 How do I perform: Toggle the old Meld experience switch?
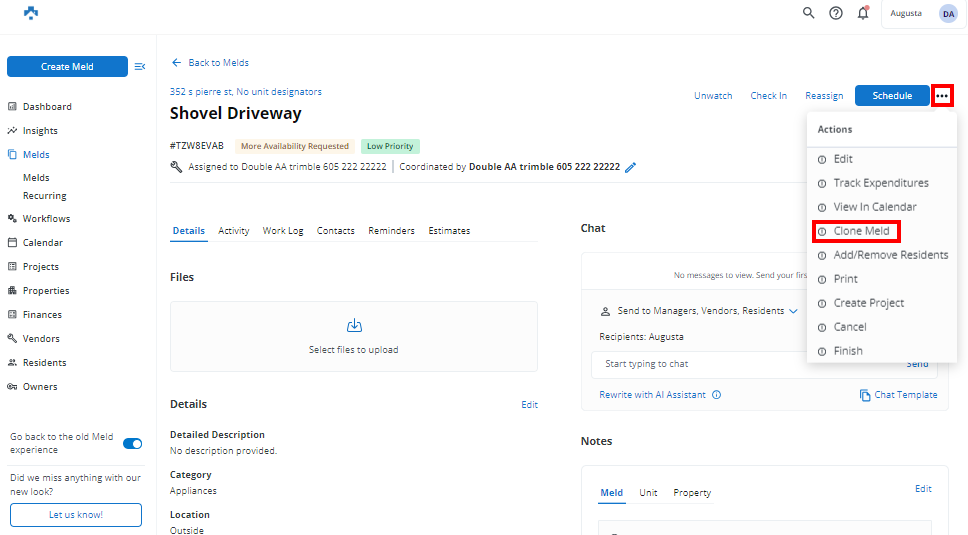132,443
